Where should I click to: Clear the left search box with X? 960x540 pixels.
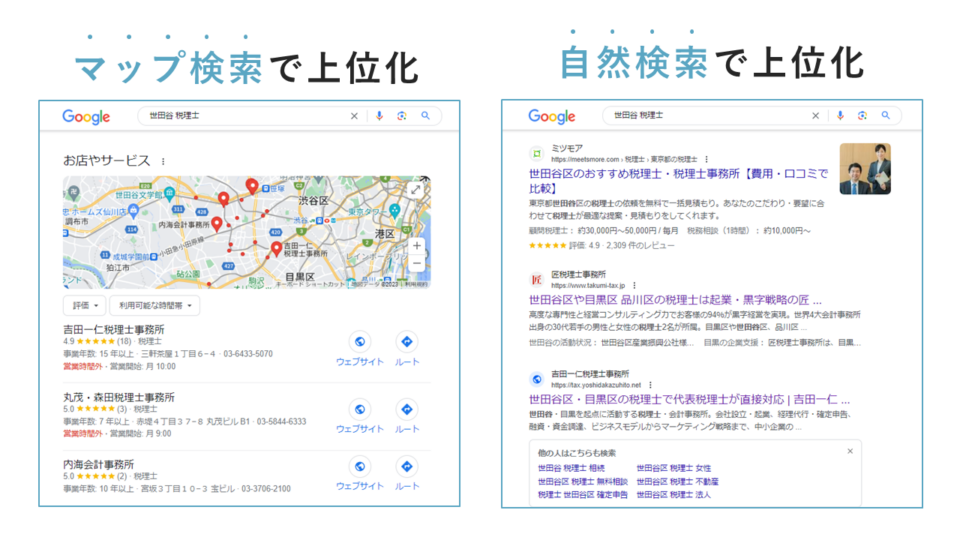[354, 116]
